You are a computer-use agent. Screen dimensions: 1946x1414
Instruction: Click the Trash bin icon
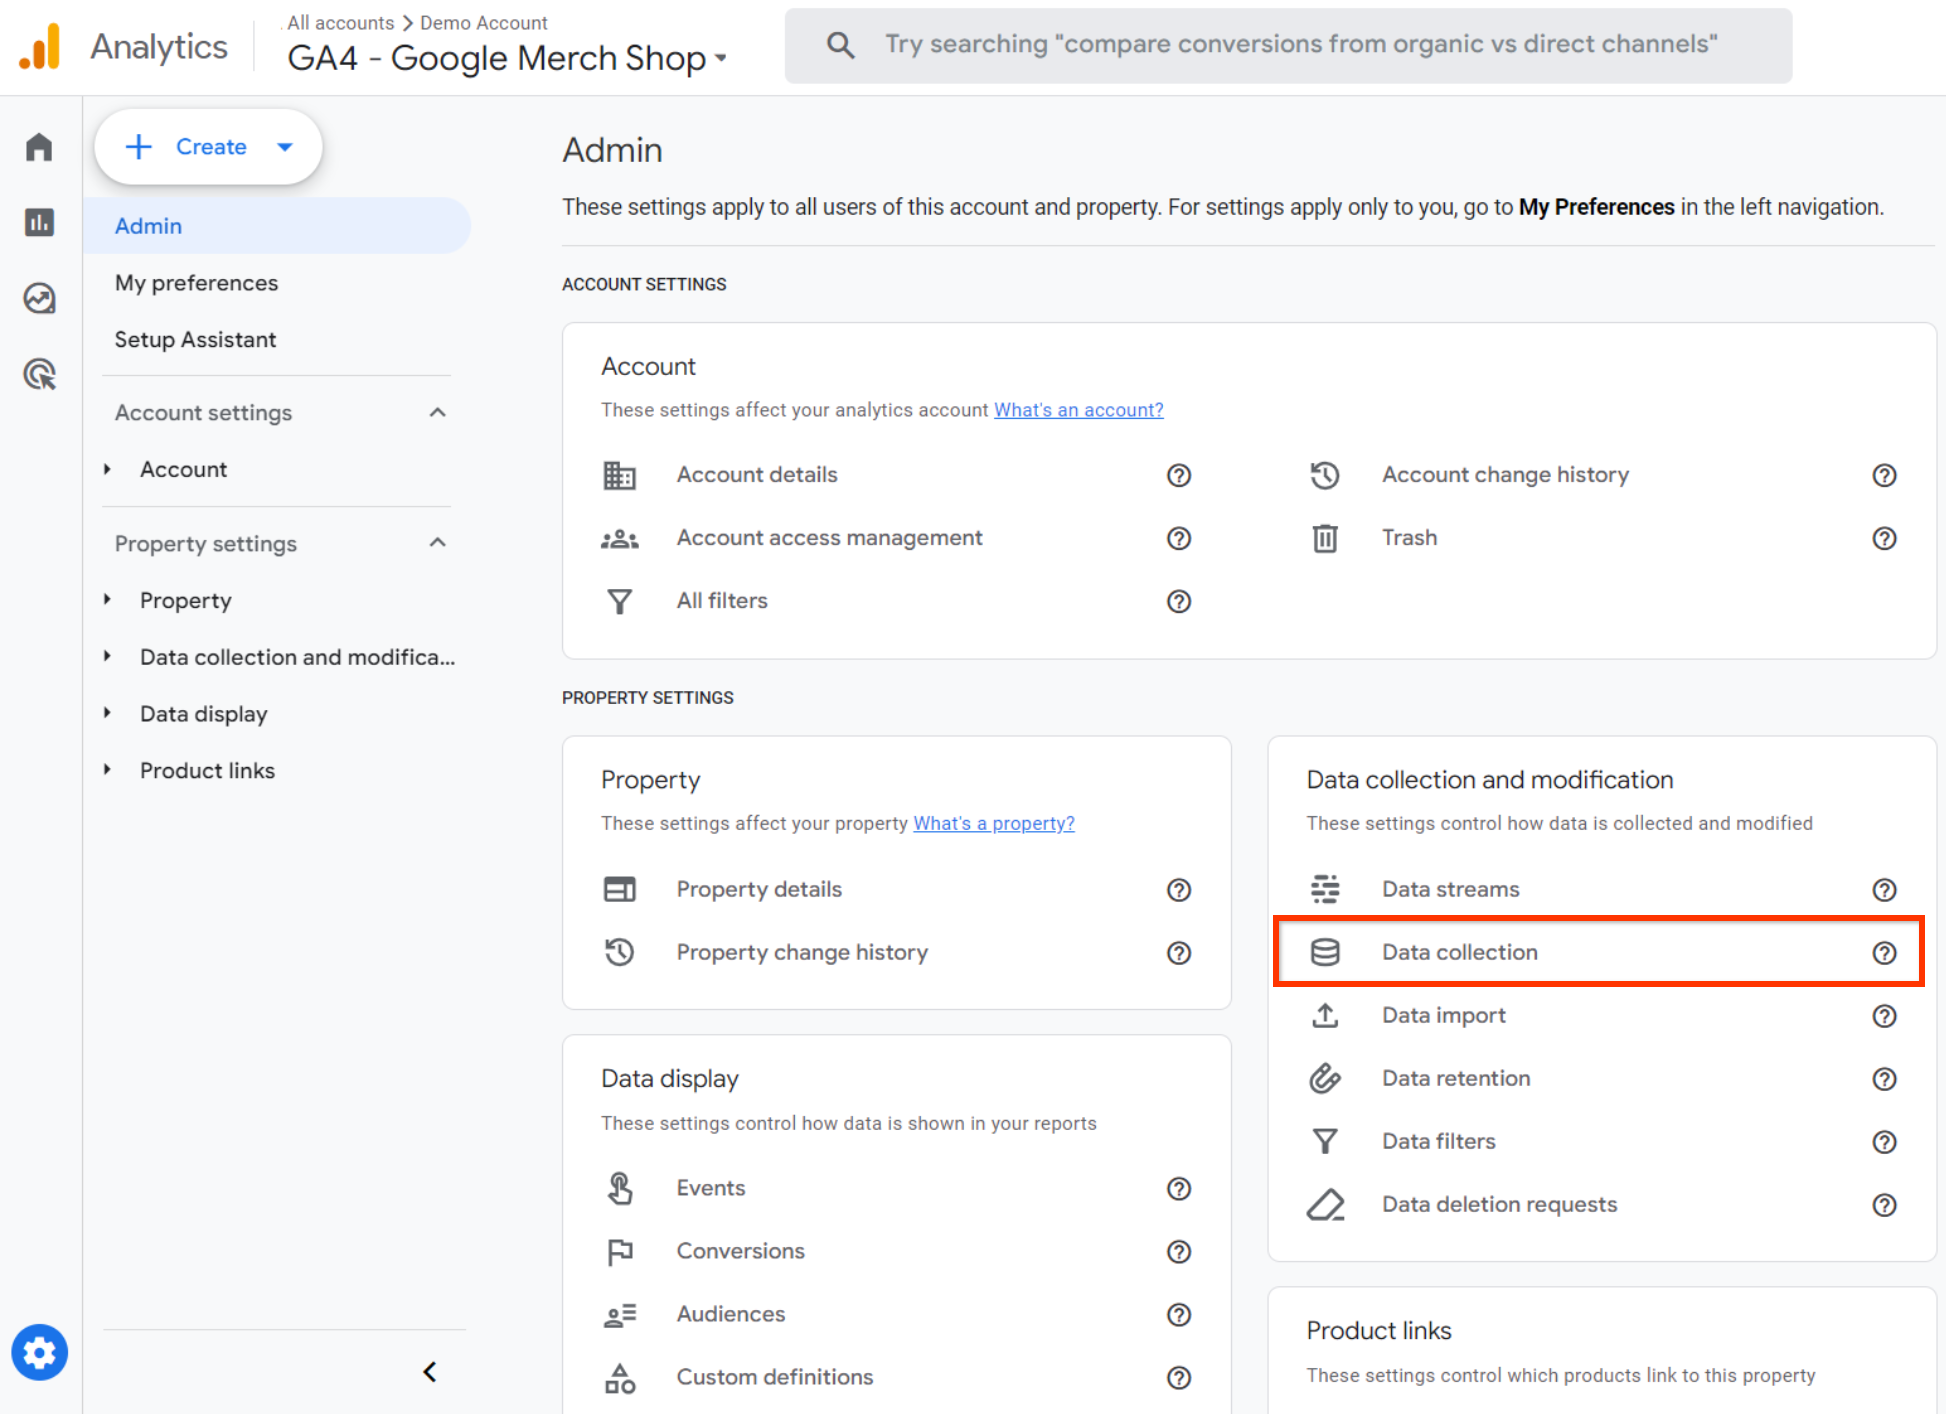click(x=1324, y=538)
